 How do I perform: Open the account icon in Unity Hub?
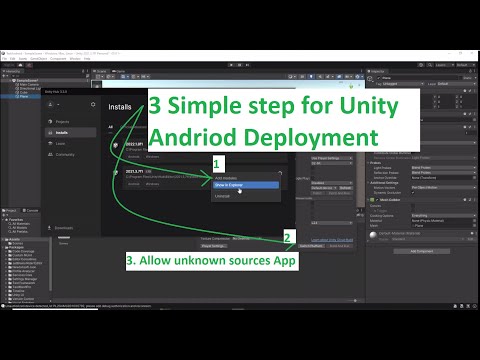click(x=50, y=105)
